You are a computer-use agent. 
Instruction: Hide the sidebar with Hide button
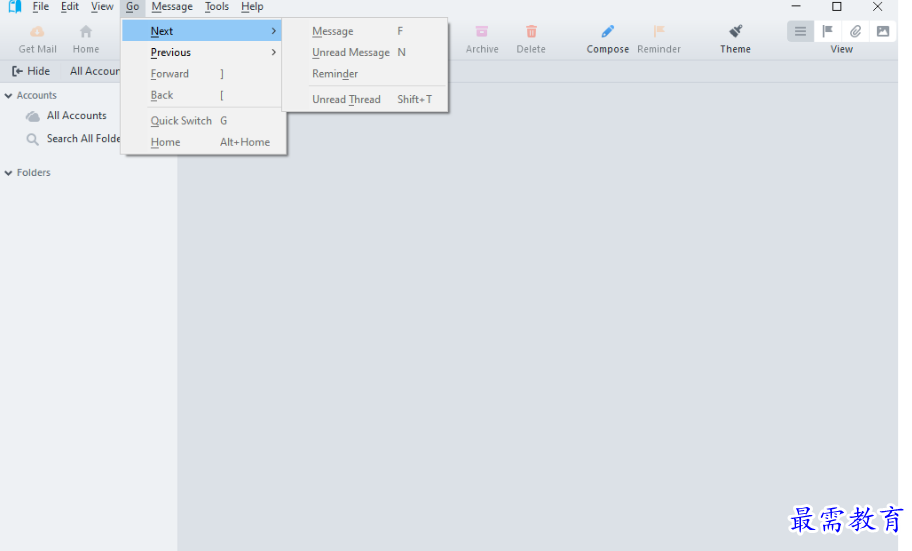(x=31, y=71)
